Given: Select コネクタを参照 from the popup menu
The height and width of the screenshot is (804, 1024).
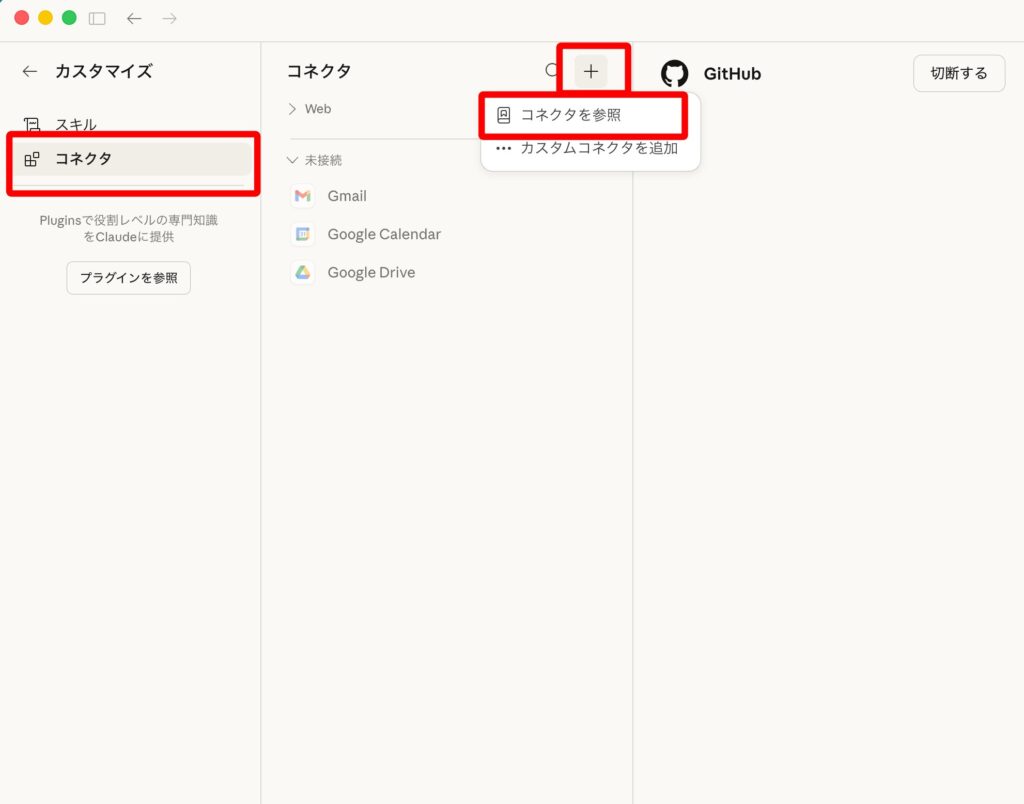Looking at the screenshot, I should coord(570,115).
